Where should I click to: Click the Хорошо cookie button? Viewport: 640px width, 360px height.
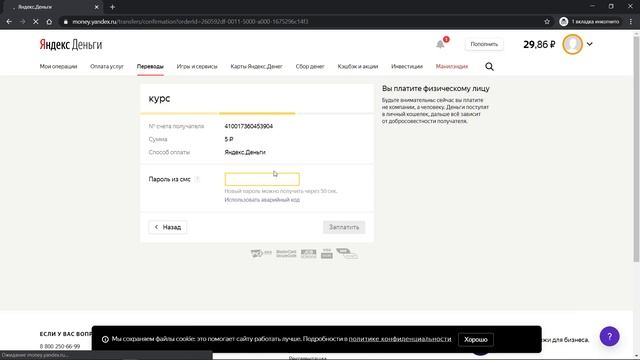[476, 340]
